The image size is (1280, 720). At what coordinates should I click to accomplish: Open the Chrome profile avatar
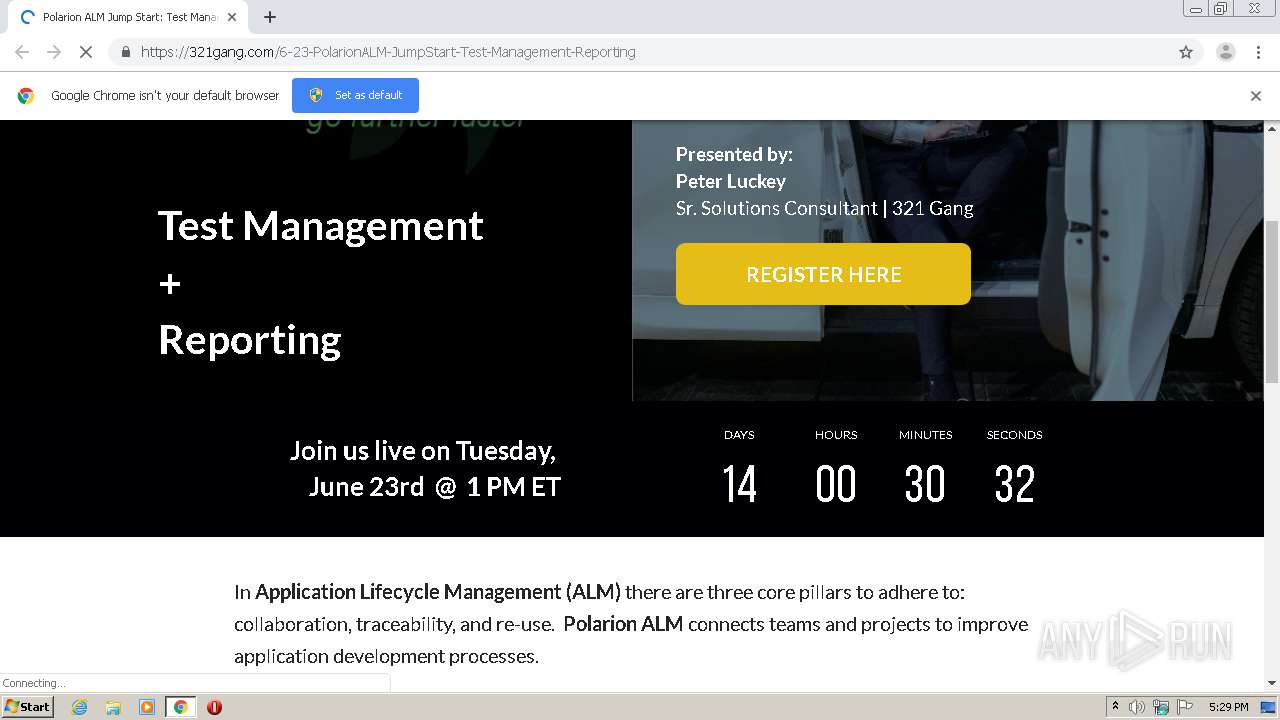click(x=1225, y=52)
